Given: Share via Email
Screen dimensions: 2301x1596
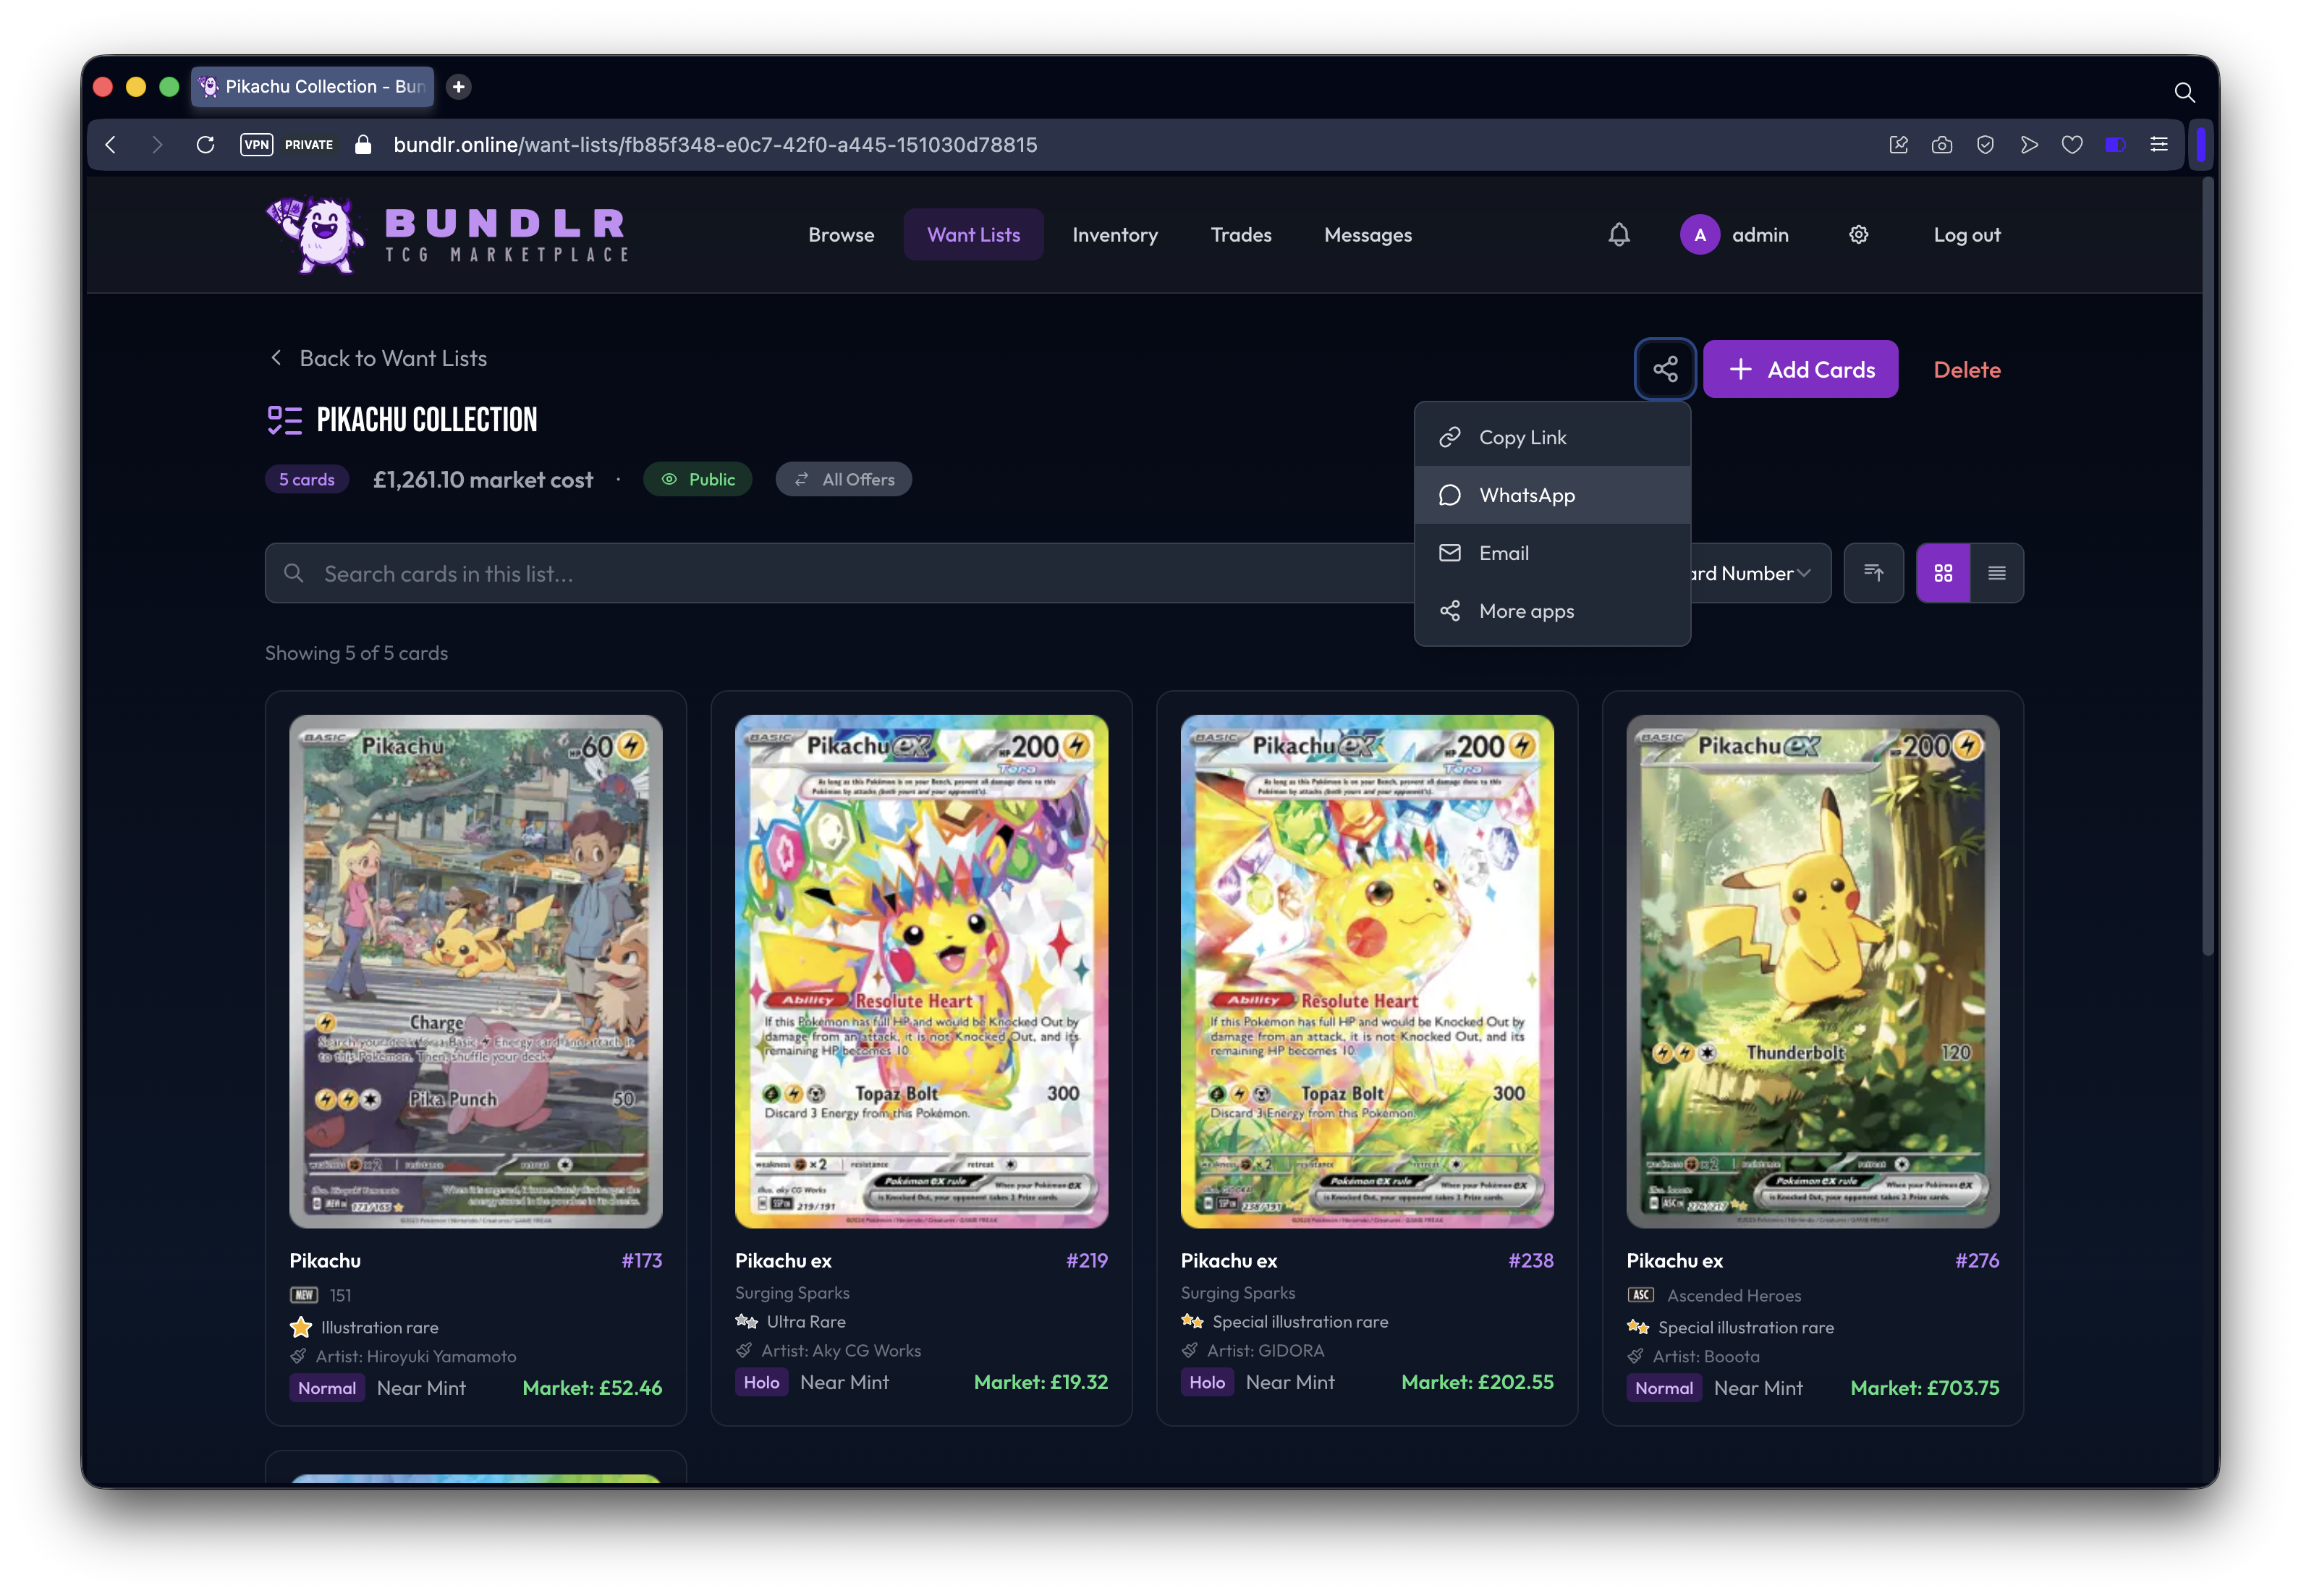Looking at the screenshot, I should tap(1552, 554).
